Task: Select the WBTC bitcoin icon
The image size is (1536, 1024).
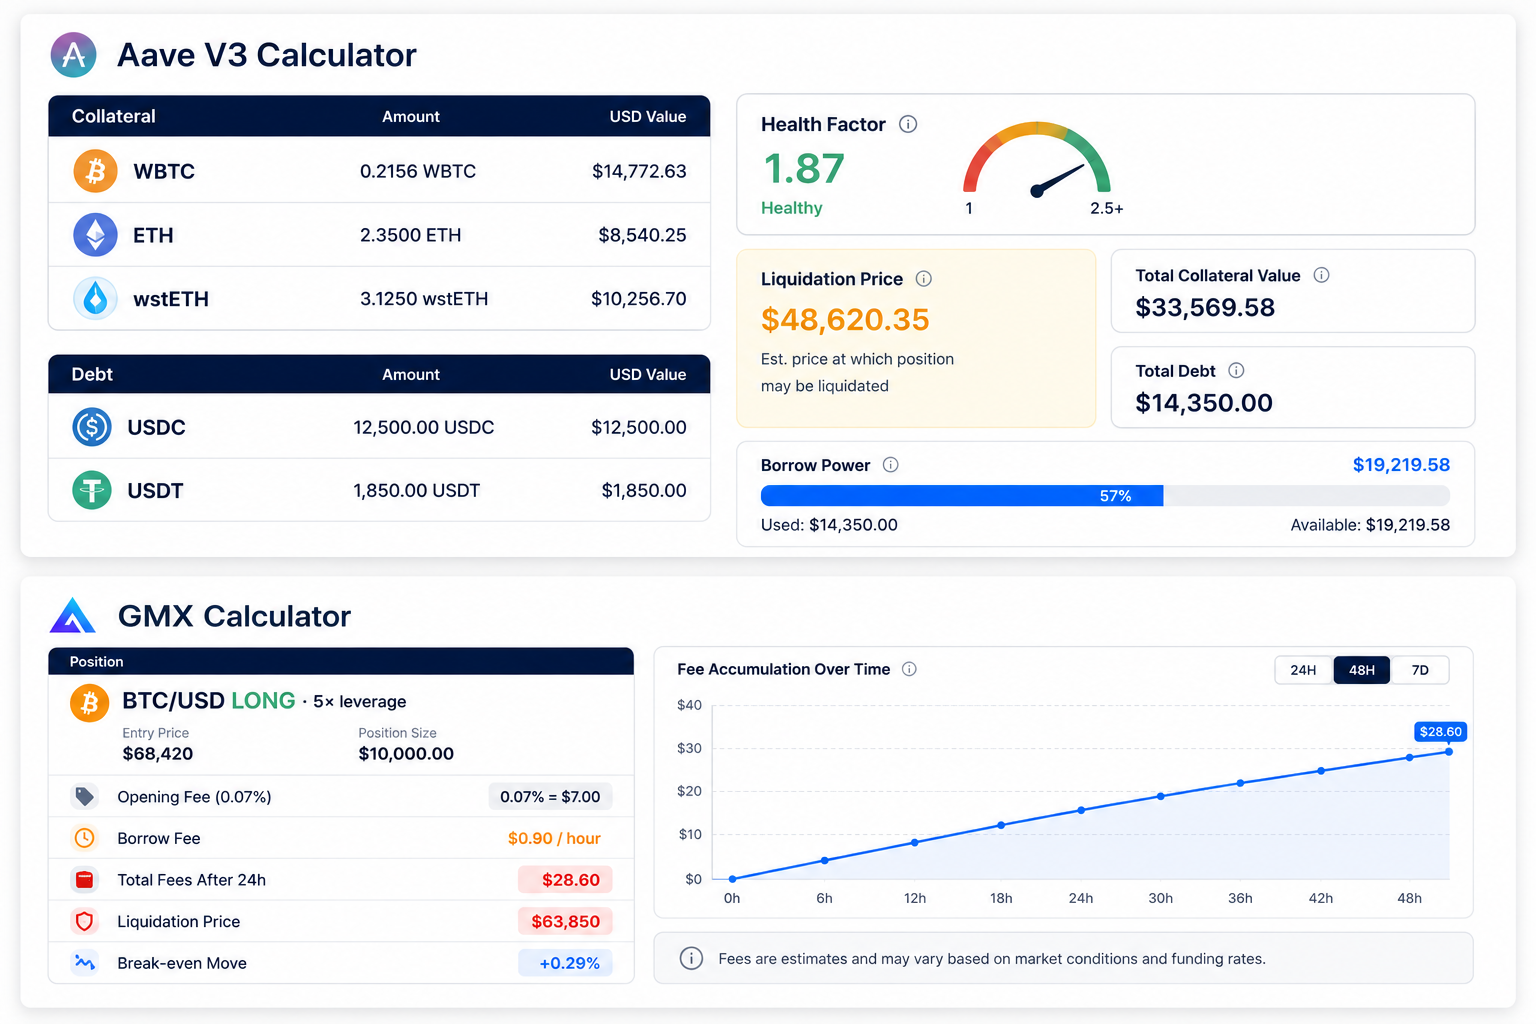Action: click(95, 171)
